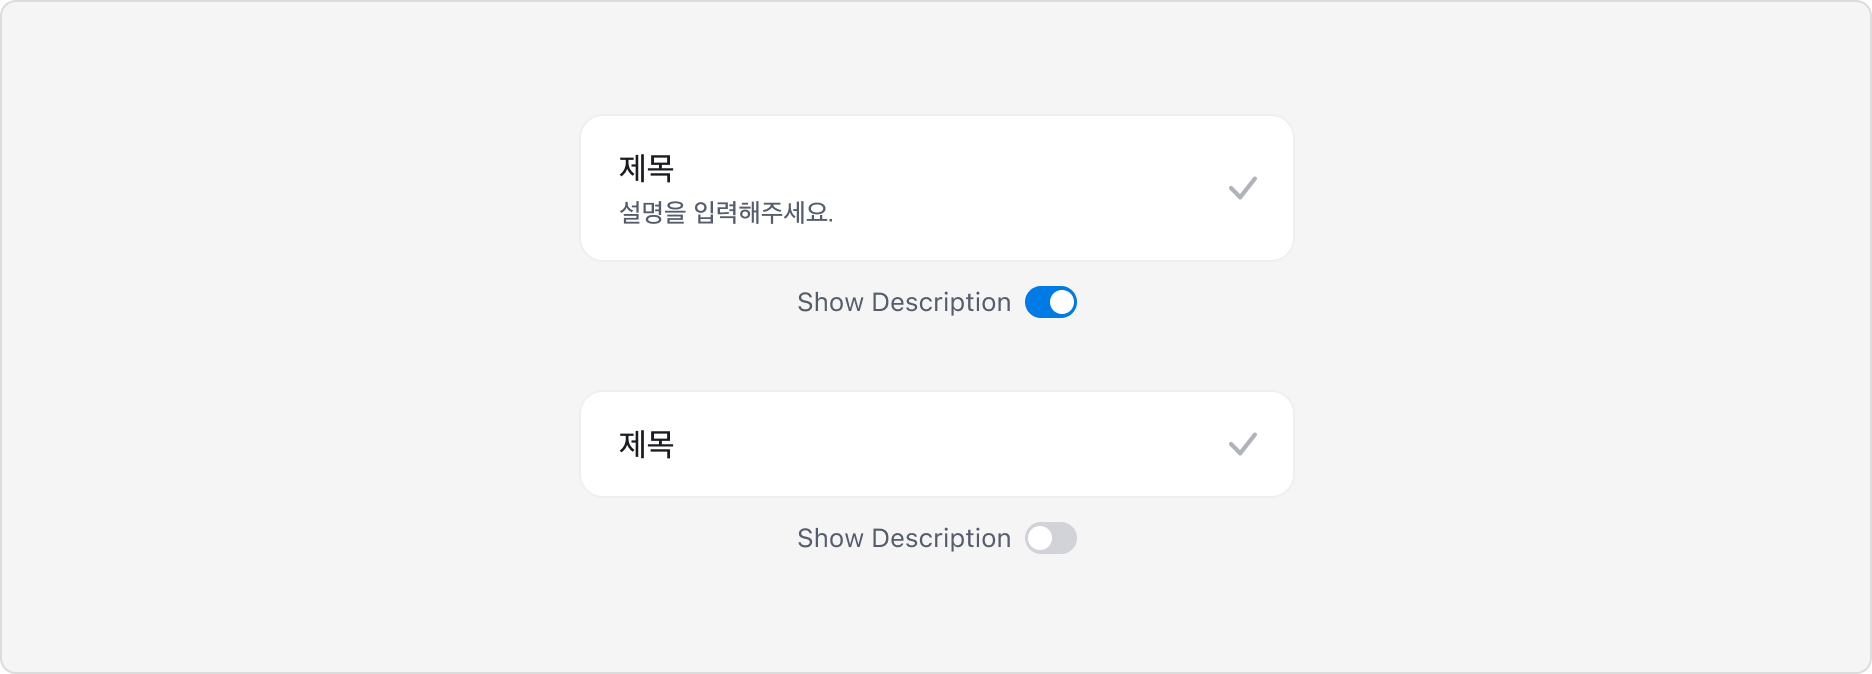Image resolution: width=1872 pixels, height=674 pixels.
Task: Click the description line under the top title
Action: coord(727,213)
